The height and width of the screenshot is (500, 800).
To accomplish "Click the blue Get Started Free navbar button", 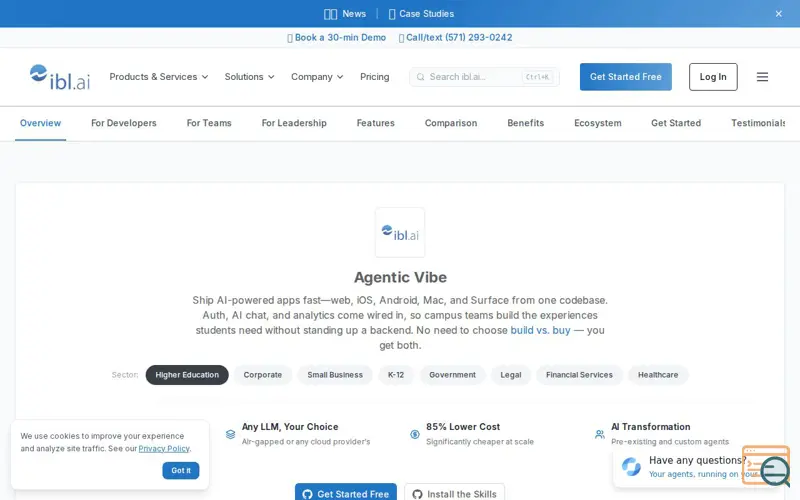I will 626,77.
